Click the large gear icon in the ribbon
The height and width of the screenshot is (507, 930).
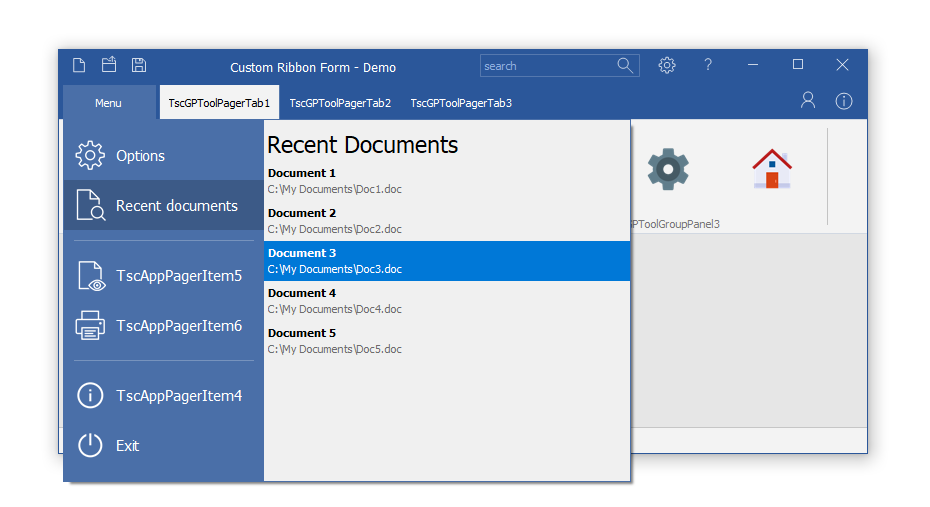[668, 169]
